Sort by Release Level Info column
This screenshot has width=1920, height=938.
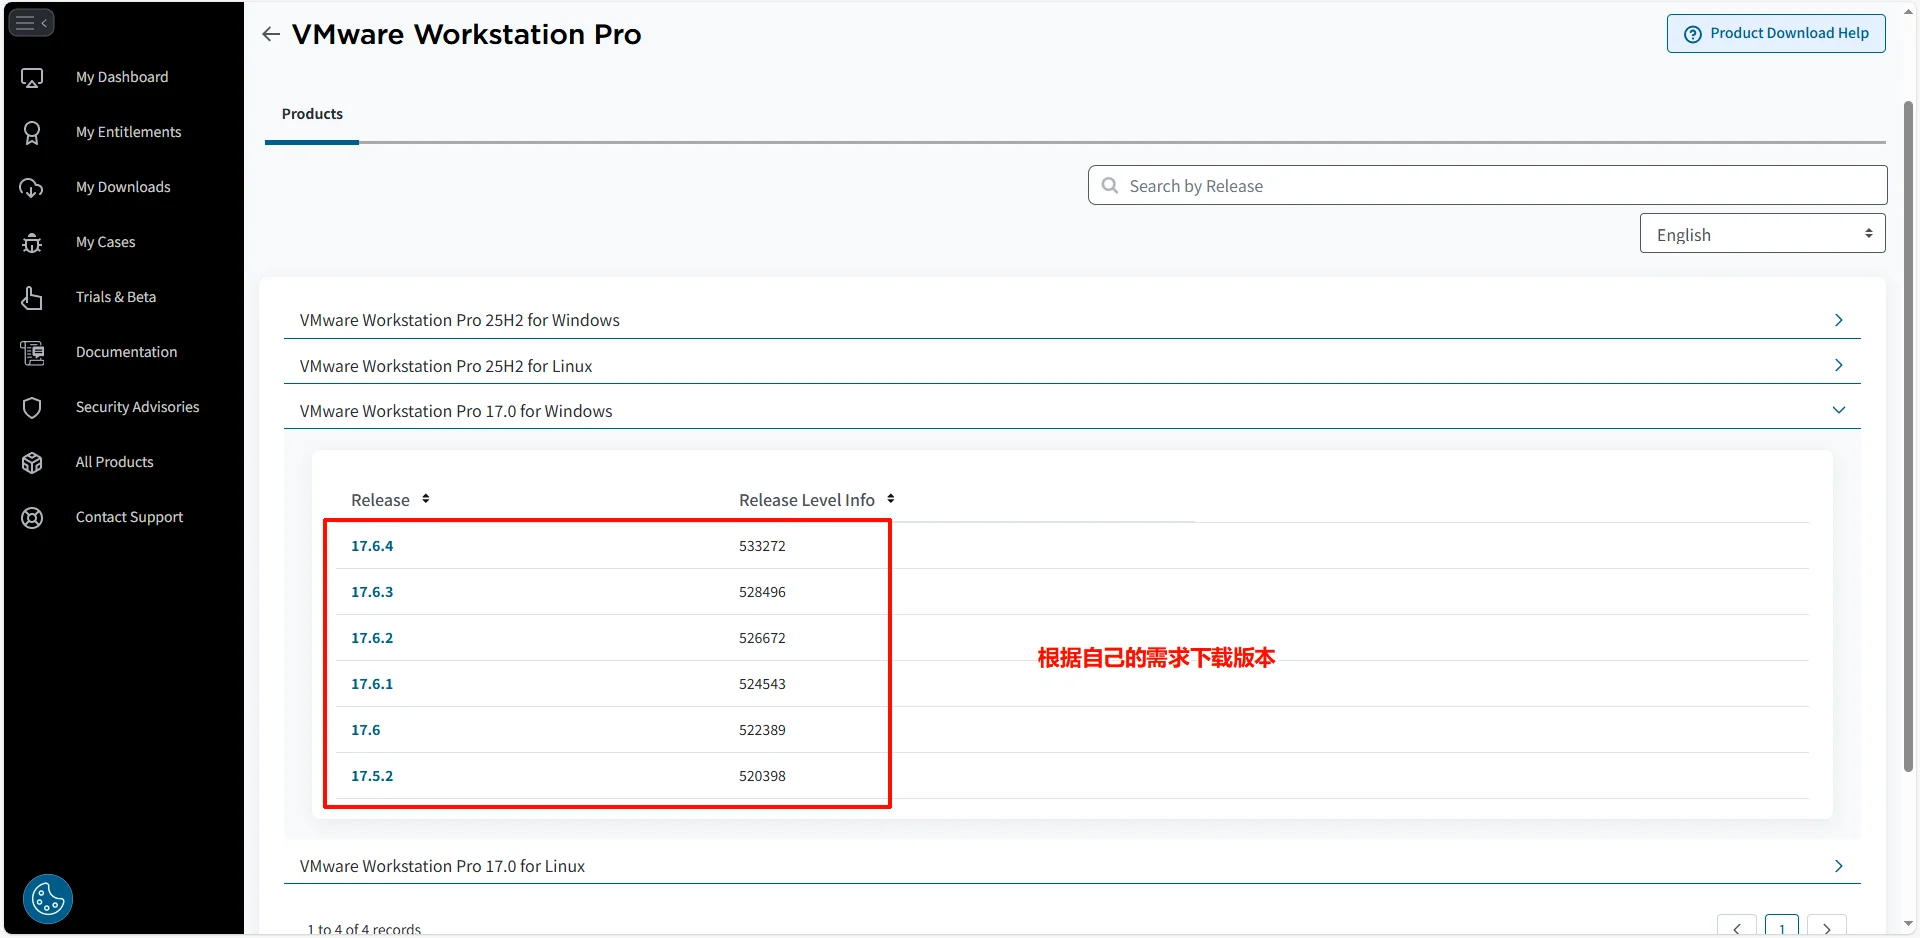[x=890, y=499]
